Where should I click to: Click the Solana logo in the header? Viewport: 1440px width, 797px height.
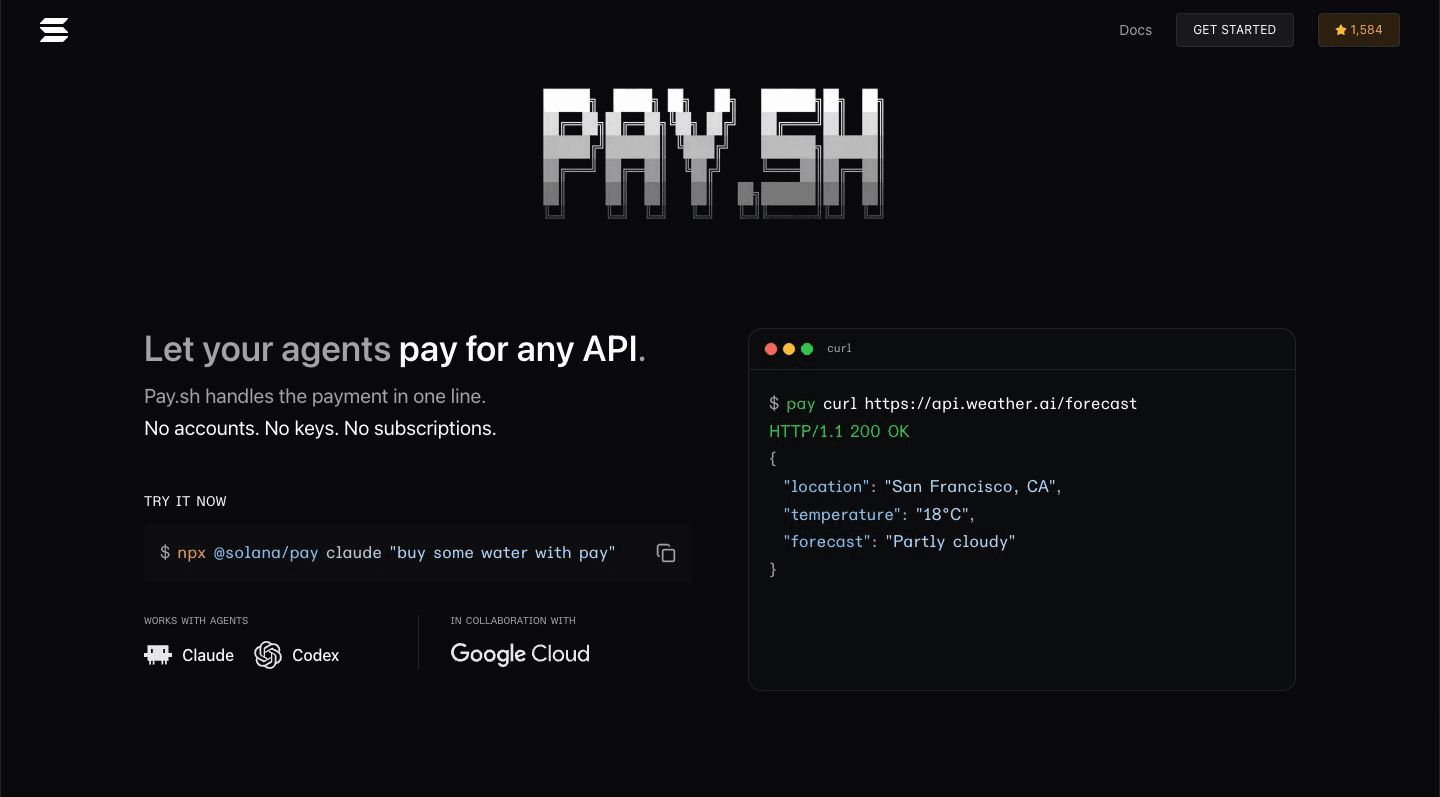[54, 30]
